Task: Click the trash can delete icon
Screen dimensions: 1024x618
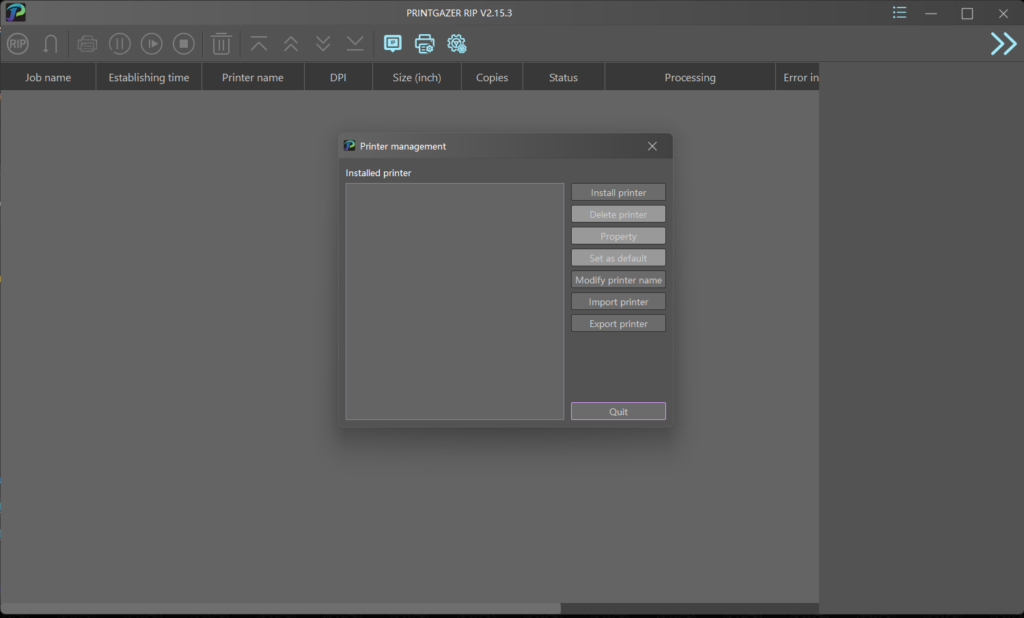Action: click(x=221, y=44)
